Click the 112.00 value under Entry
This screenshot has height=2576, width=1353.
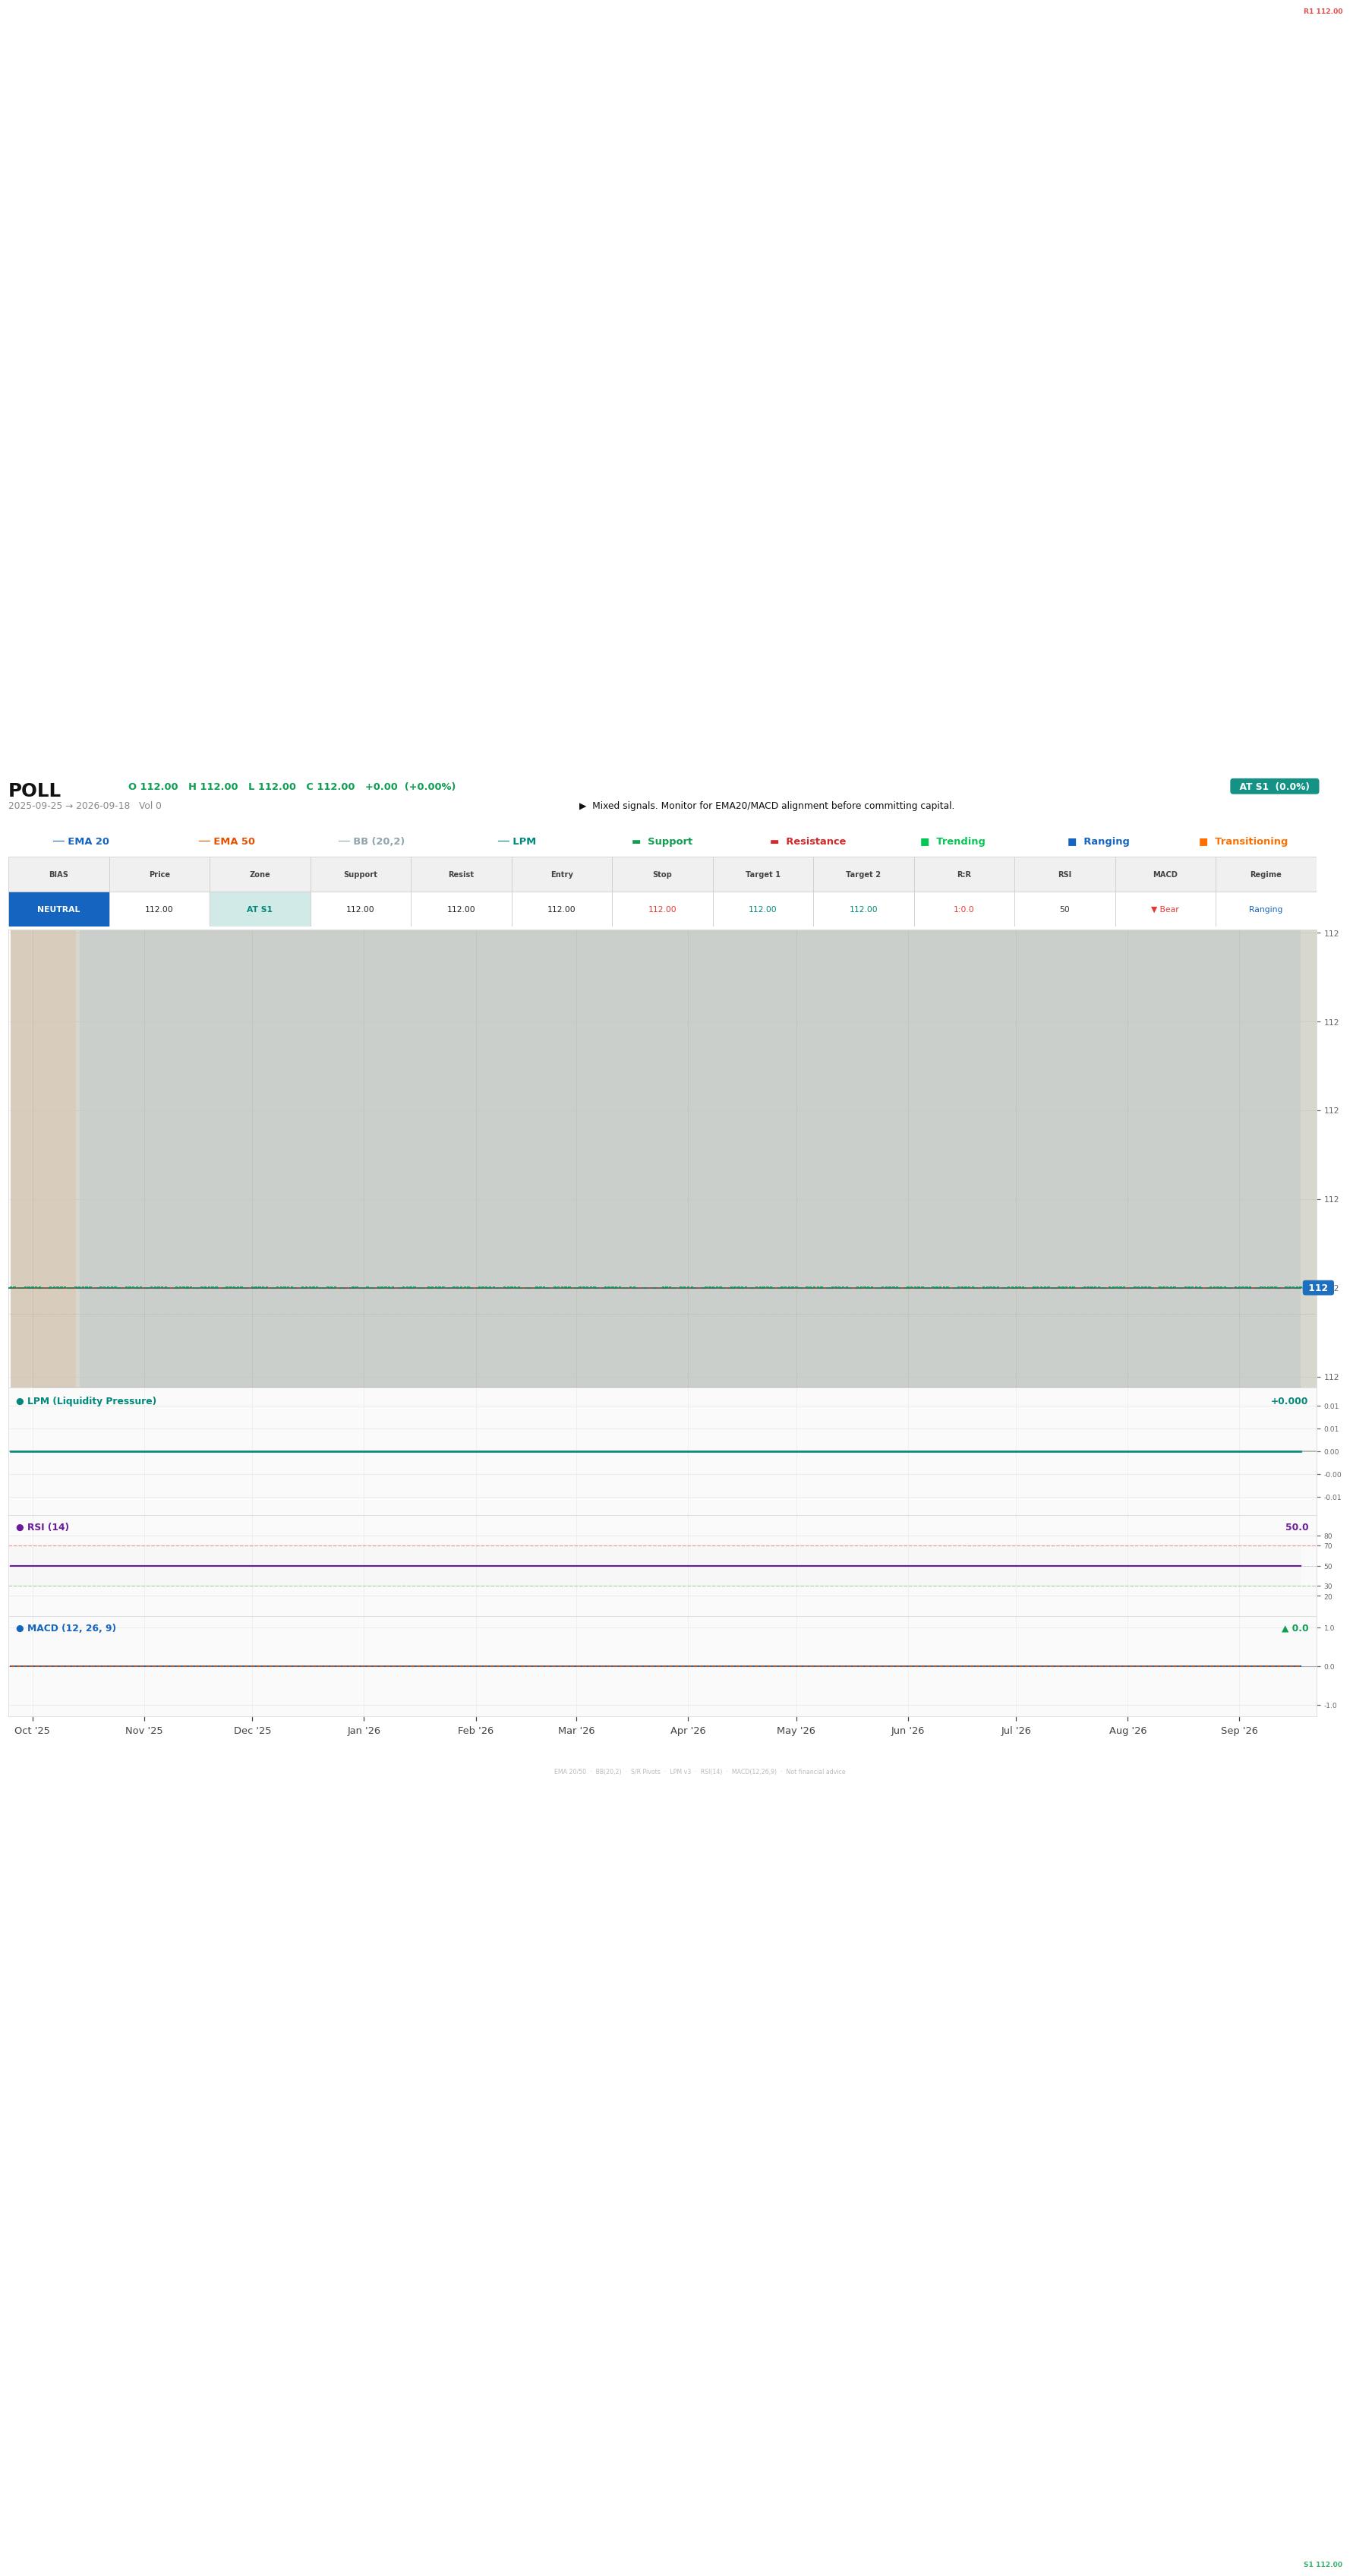click(x=562, y=910)
